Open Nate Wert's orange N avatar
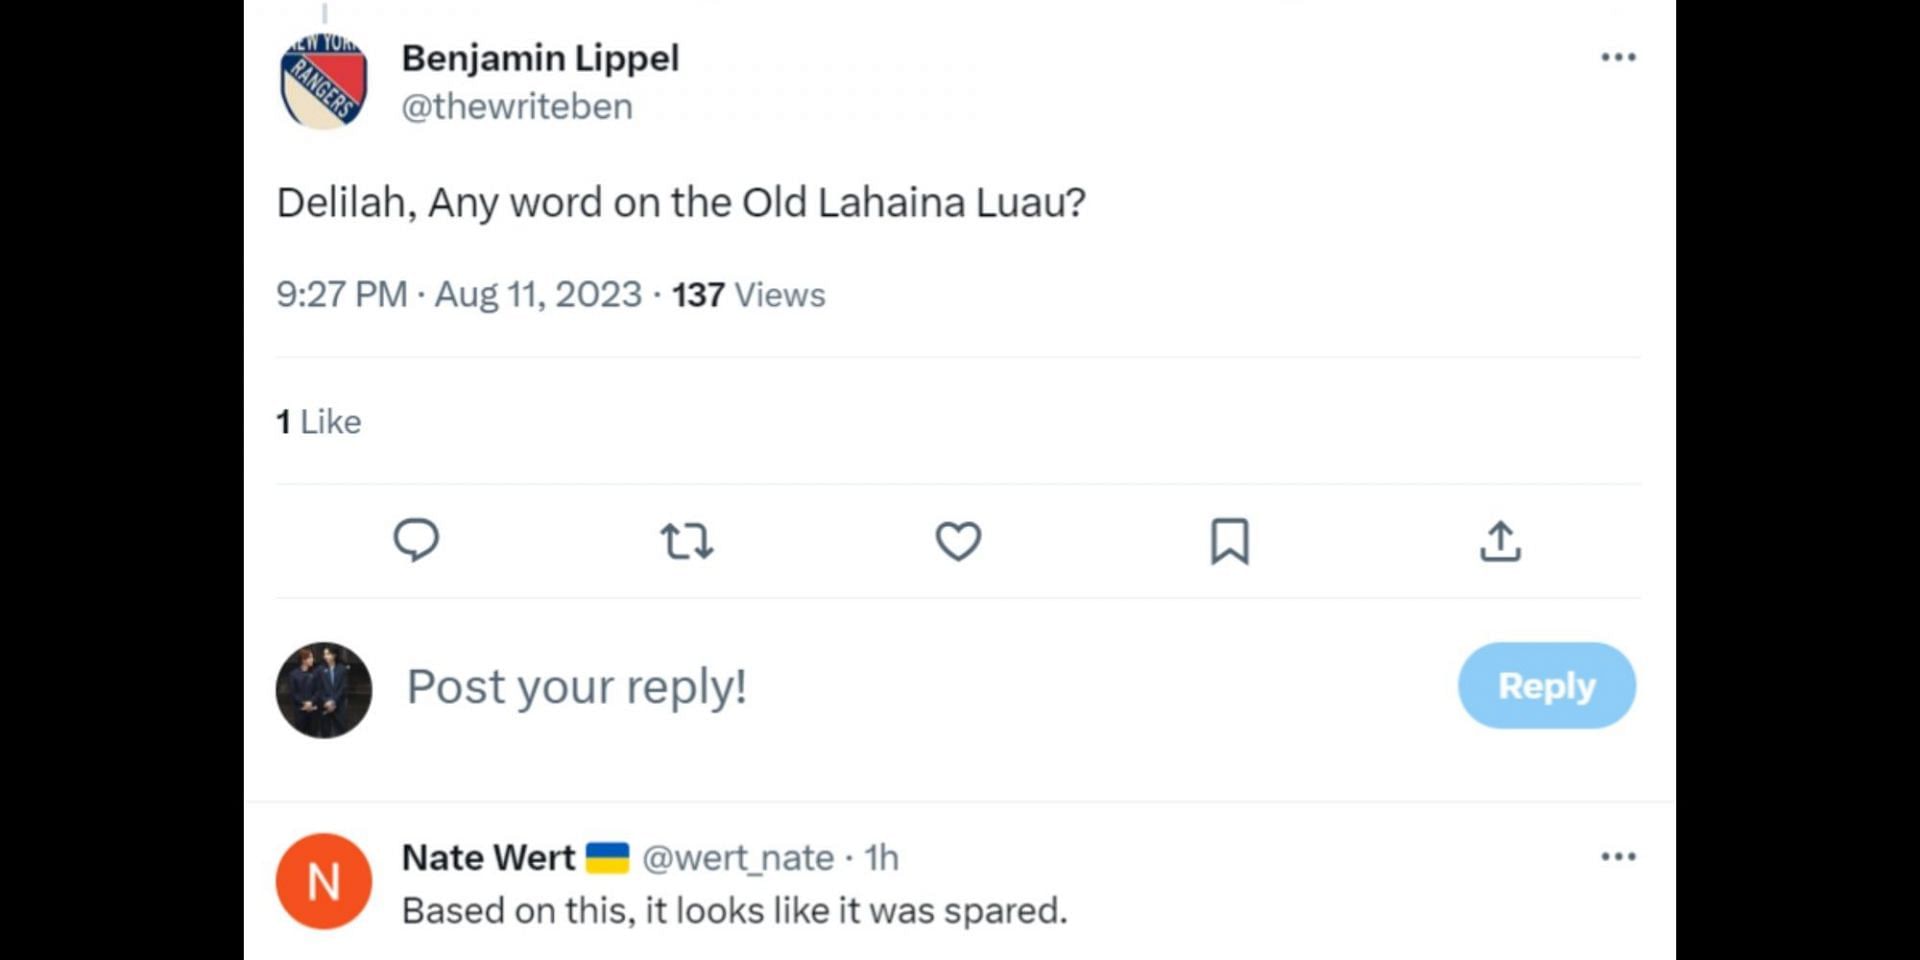Screen dimensions: 1920x960 (324, 881)
